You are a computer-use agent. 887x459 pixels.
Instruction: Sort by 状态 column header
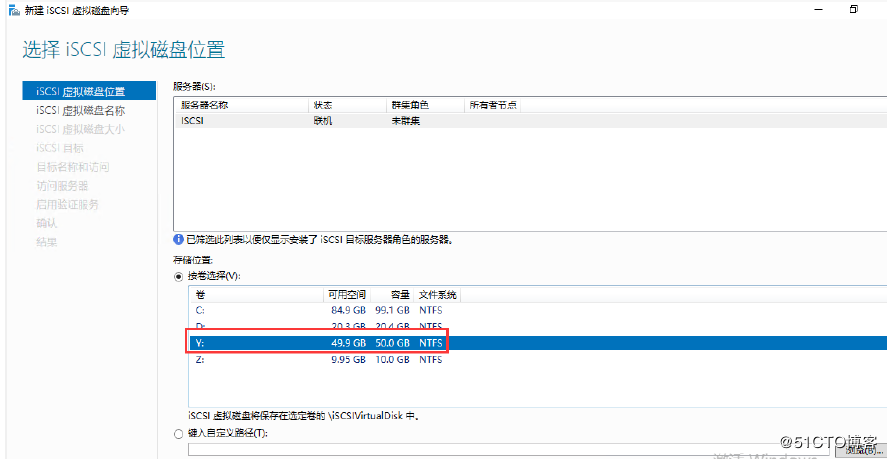(x=322, y=105)
